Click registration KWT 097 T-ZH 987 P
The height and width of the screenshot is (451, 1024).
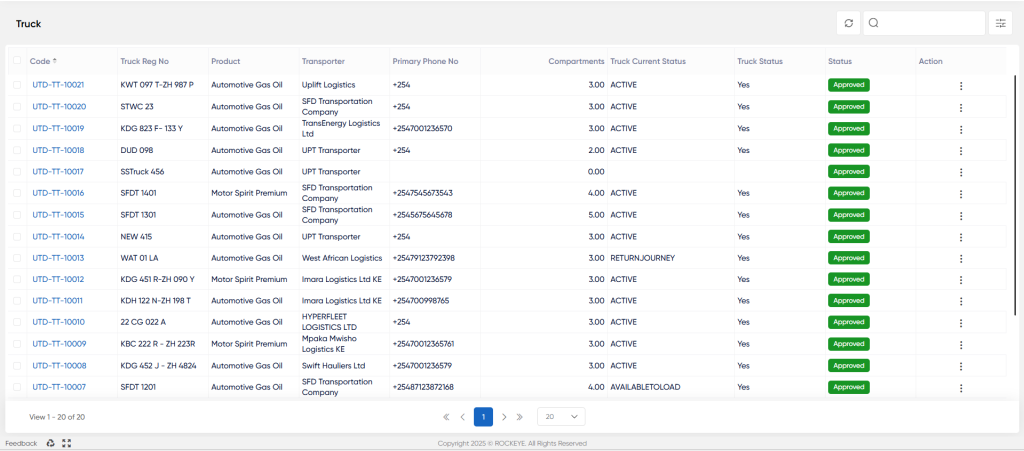tap(157, 85)
